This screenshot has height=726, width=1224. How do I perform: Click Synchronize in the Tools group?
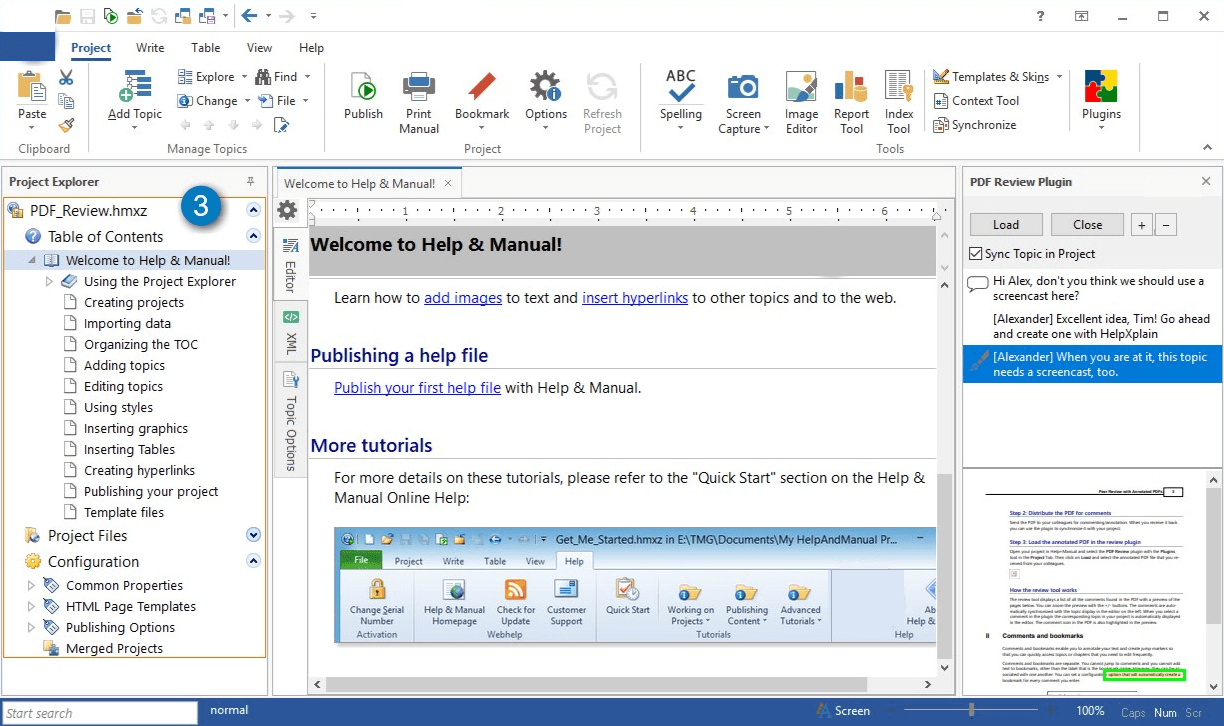tap(974, 125)
